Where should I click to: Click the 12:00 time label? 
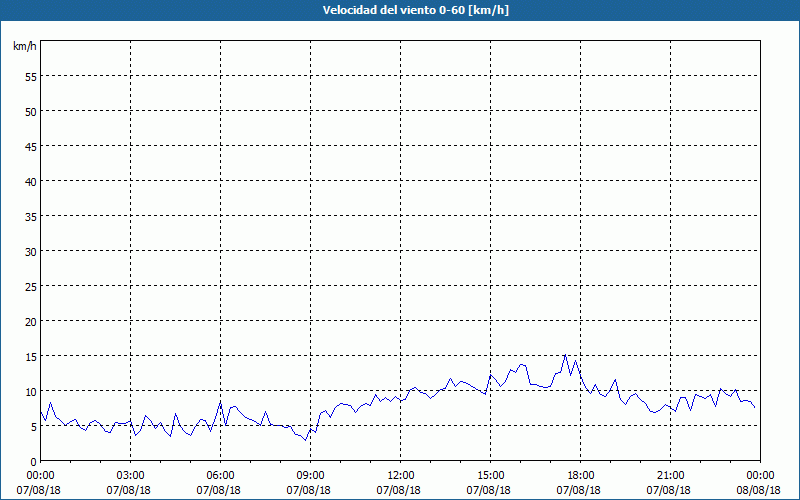point(400,475)
